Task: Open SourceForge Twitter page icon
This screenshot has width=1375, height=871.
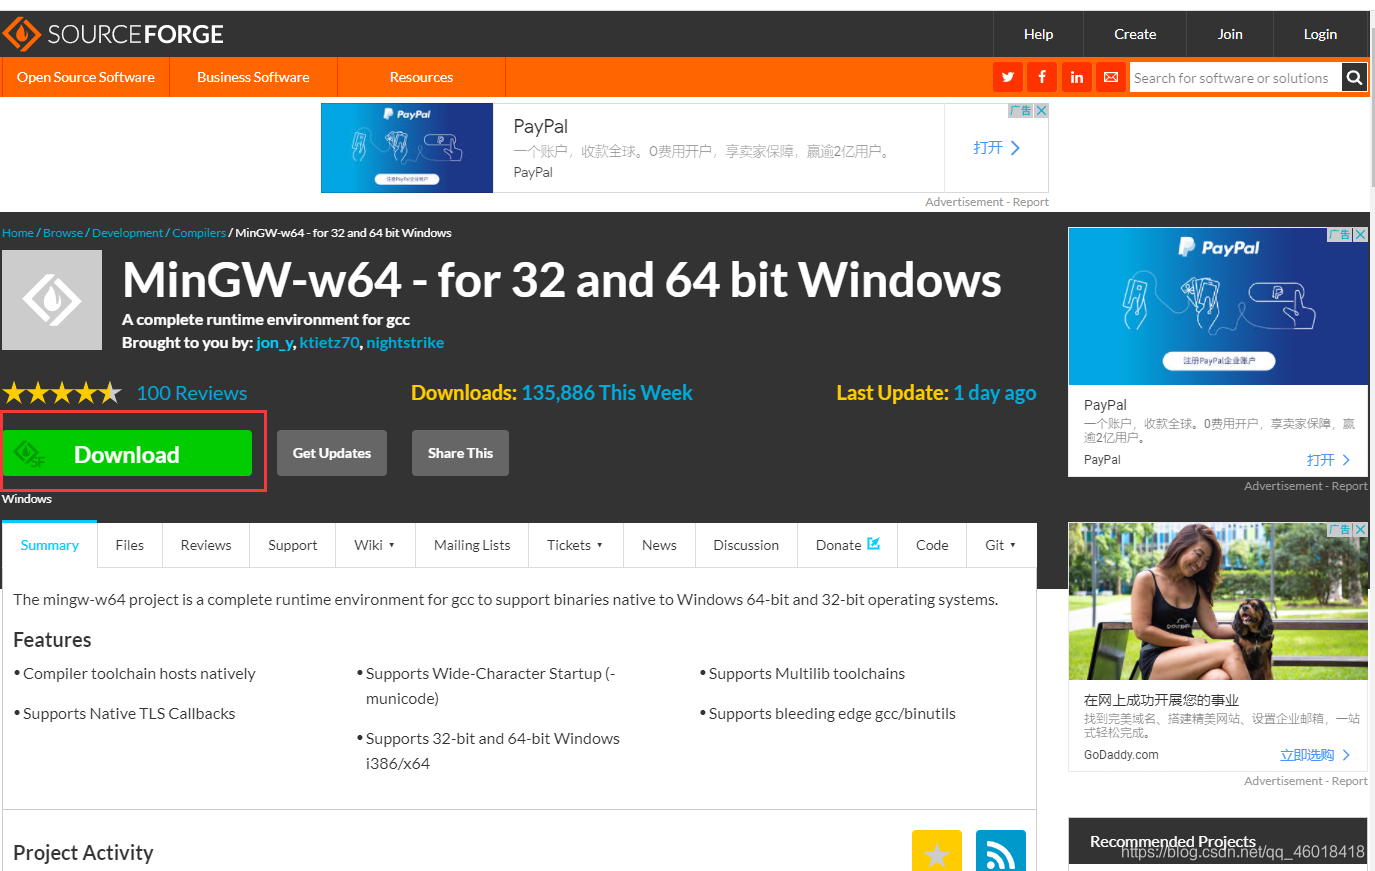Action: coord(1008,77)
